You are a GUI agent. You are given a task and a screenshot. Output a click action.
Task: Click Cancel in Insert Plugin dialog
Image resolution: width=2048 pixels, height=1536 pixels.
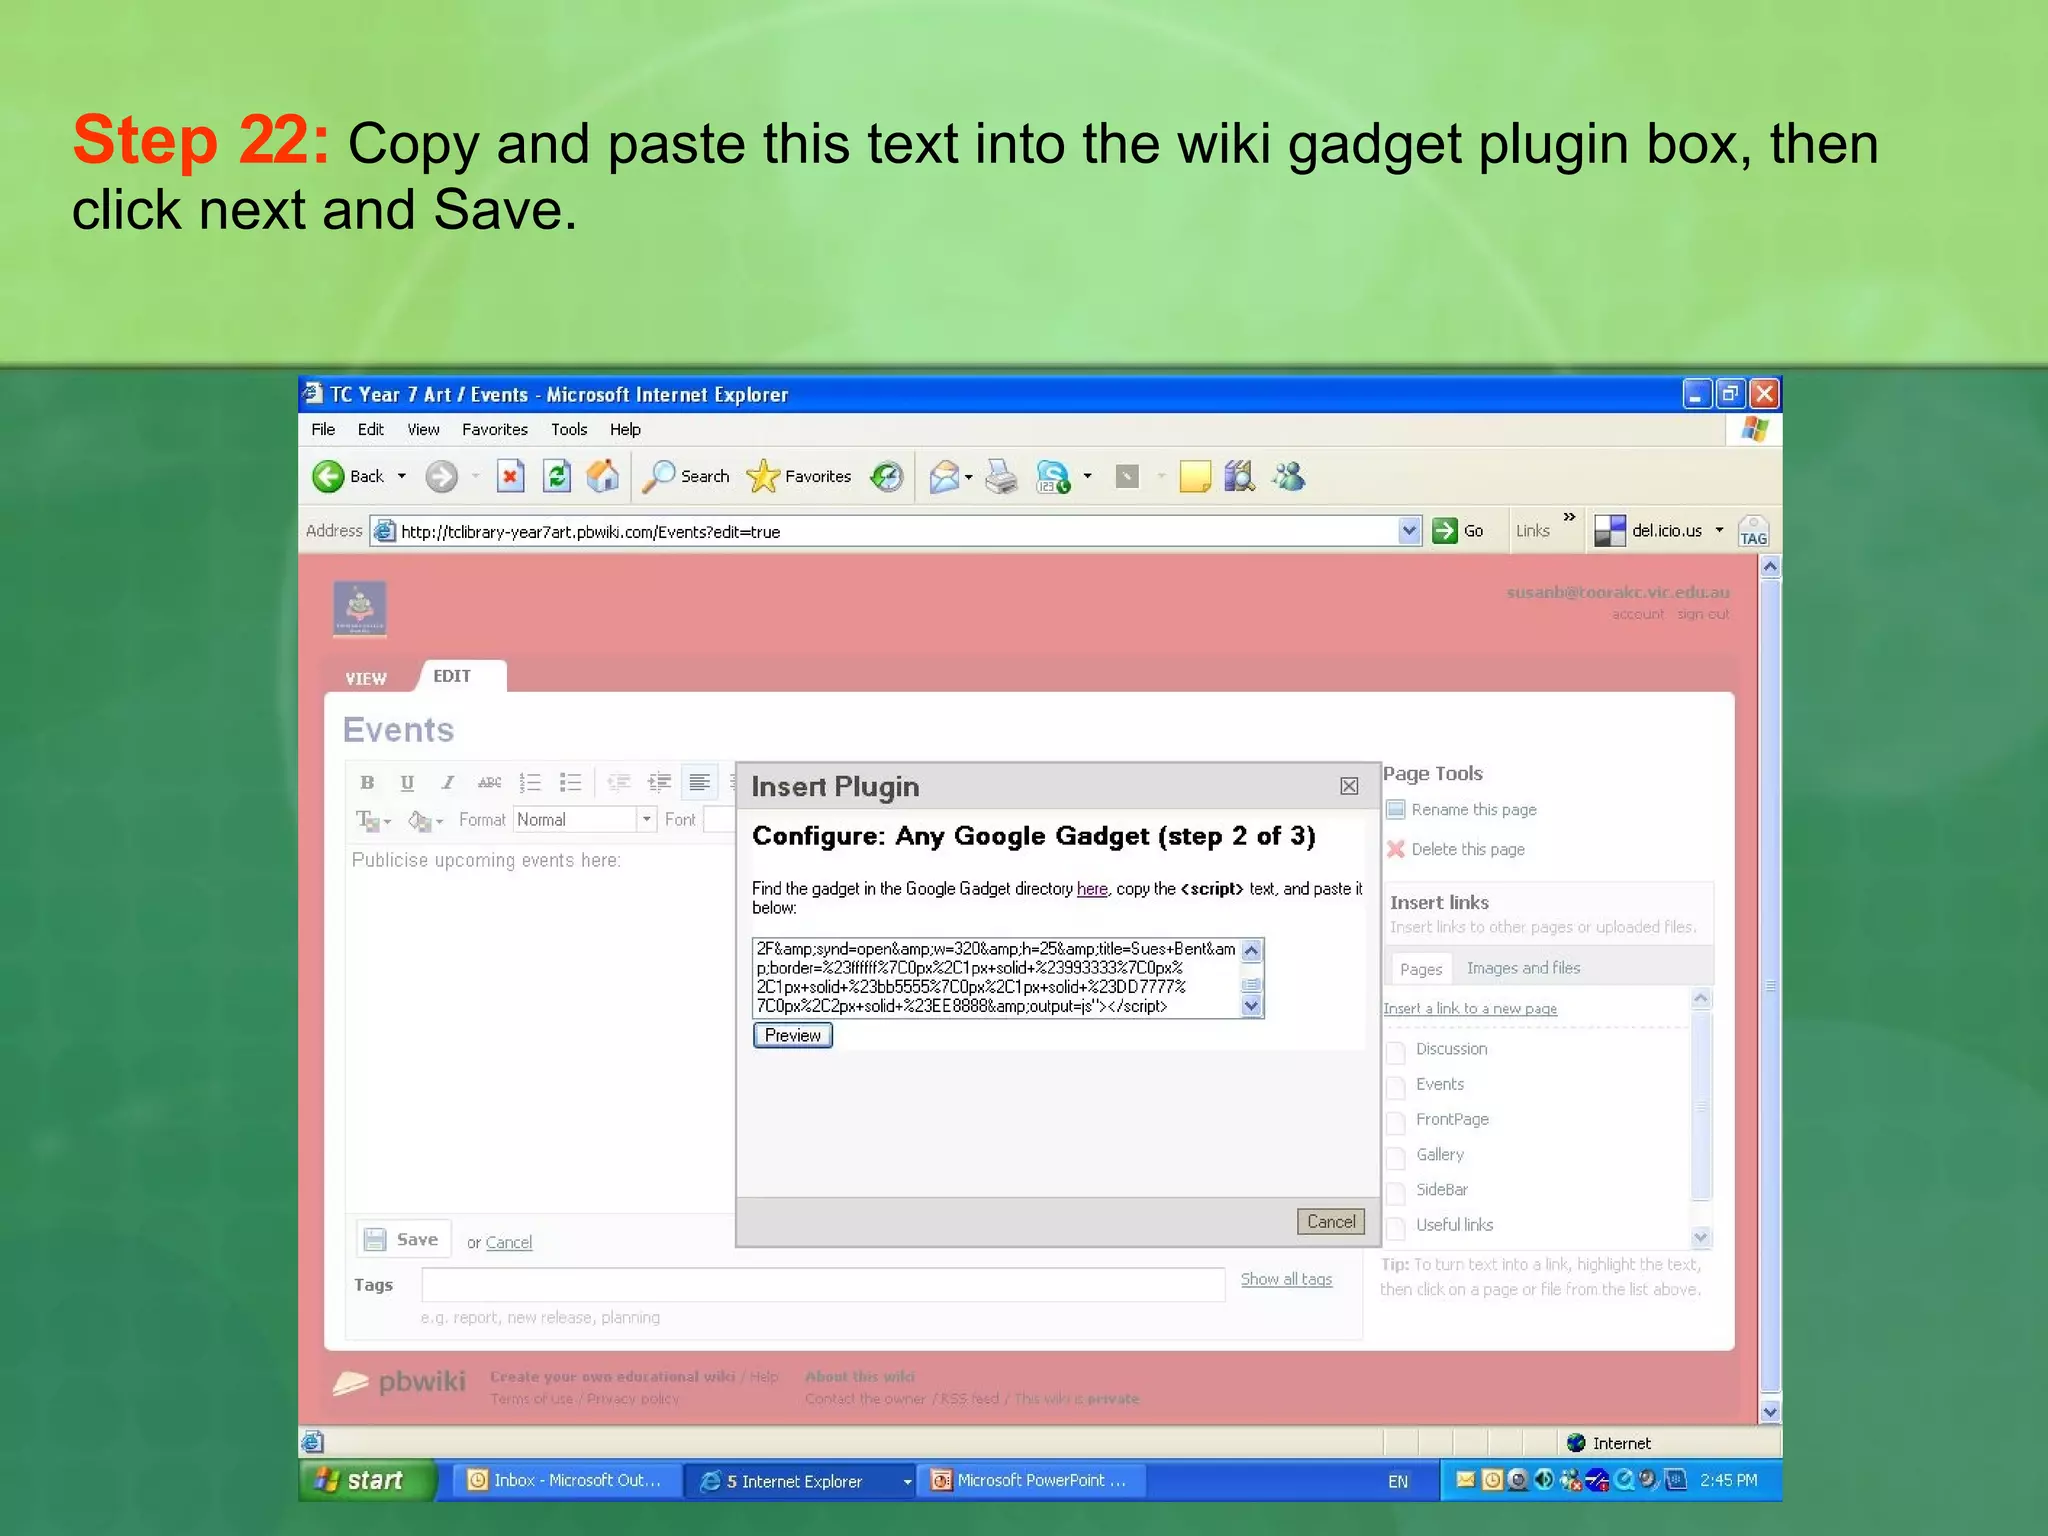pos(1331,1222)
